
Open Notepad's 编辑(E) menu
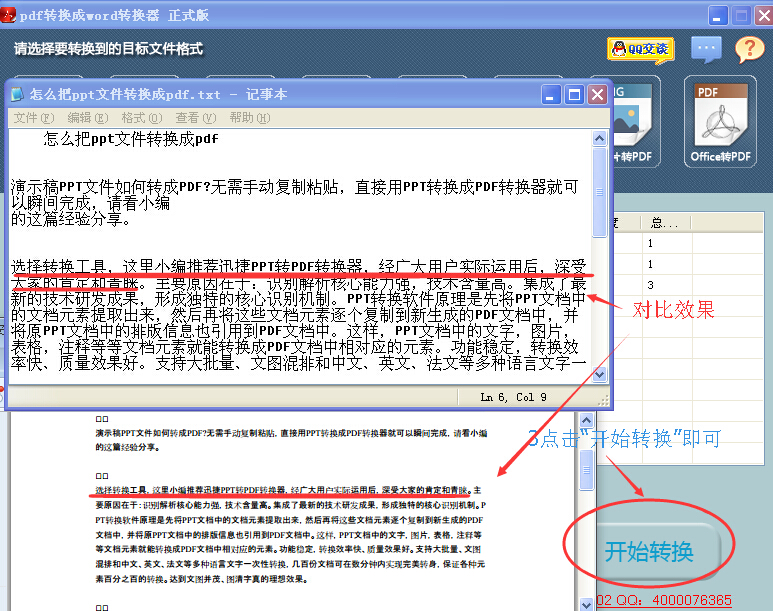(x=87, y=118)
